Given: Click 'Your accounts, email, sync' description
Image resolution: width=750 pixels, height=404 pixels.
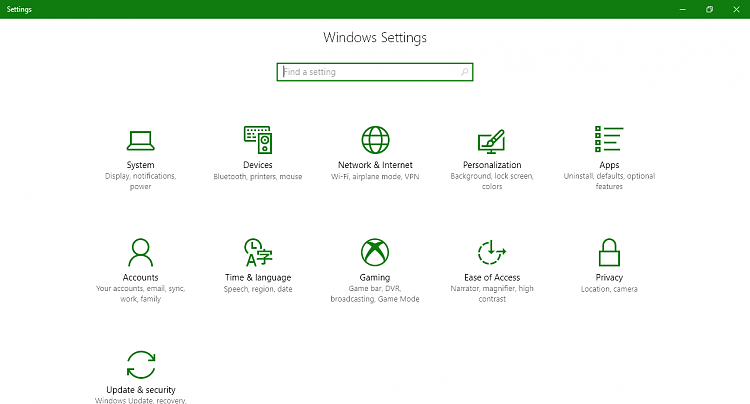Looking at the screenshot, I should pyautogui.click(x=141, y=294).
